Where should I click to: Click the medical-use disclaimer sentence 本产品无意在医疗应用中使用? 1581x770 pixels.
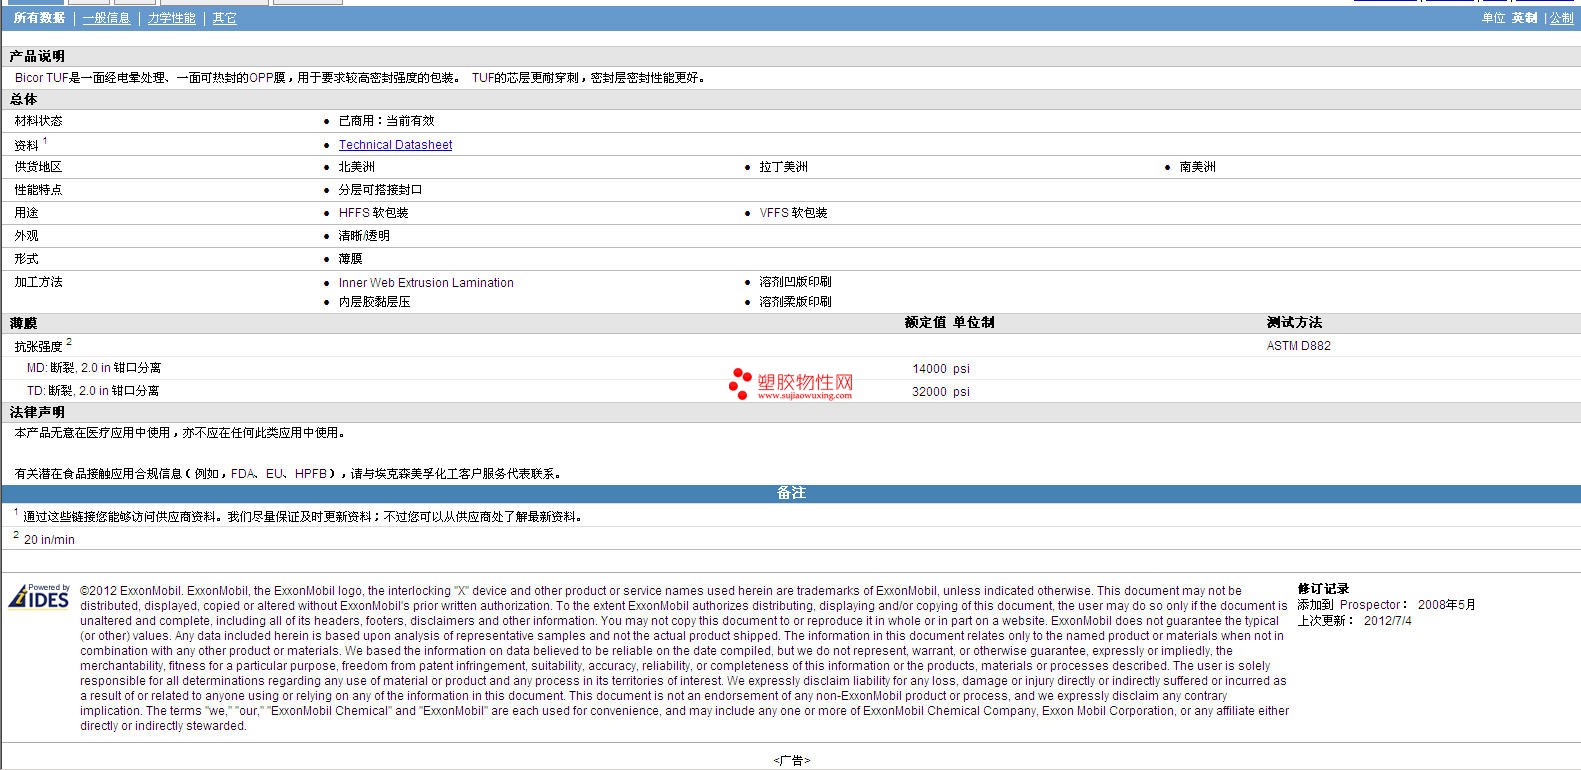click(181, 433)
